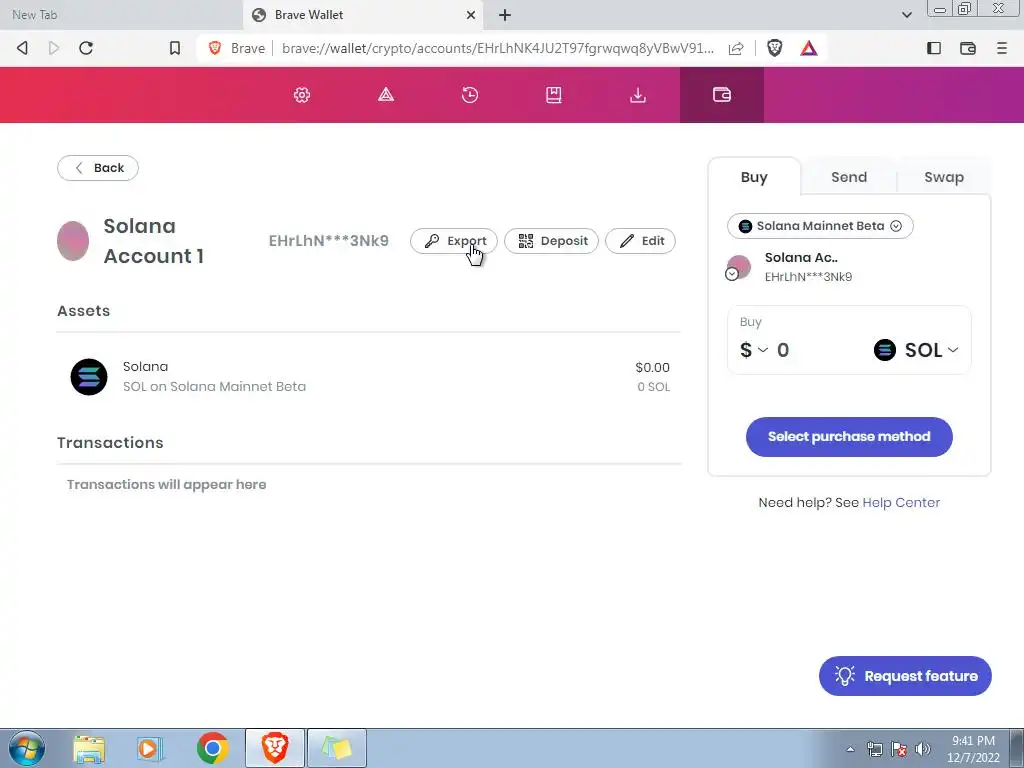Show hidden tray icons arrow

click(850, 749)
